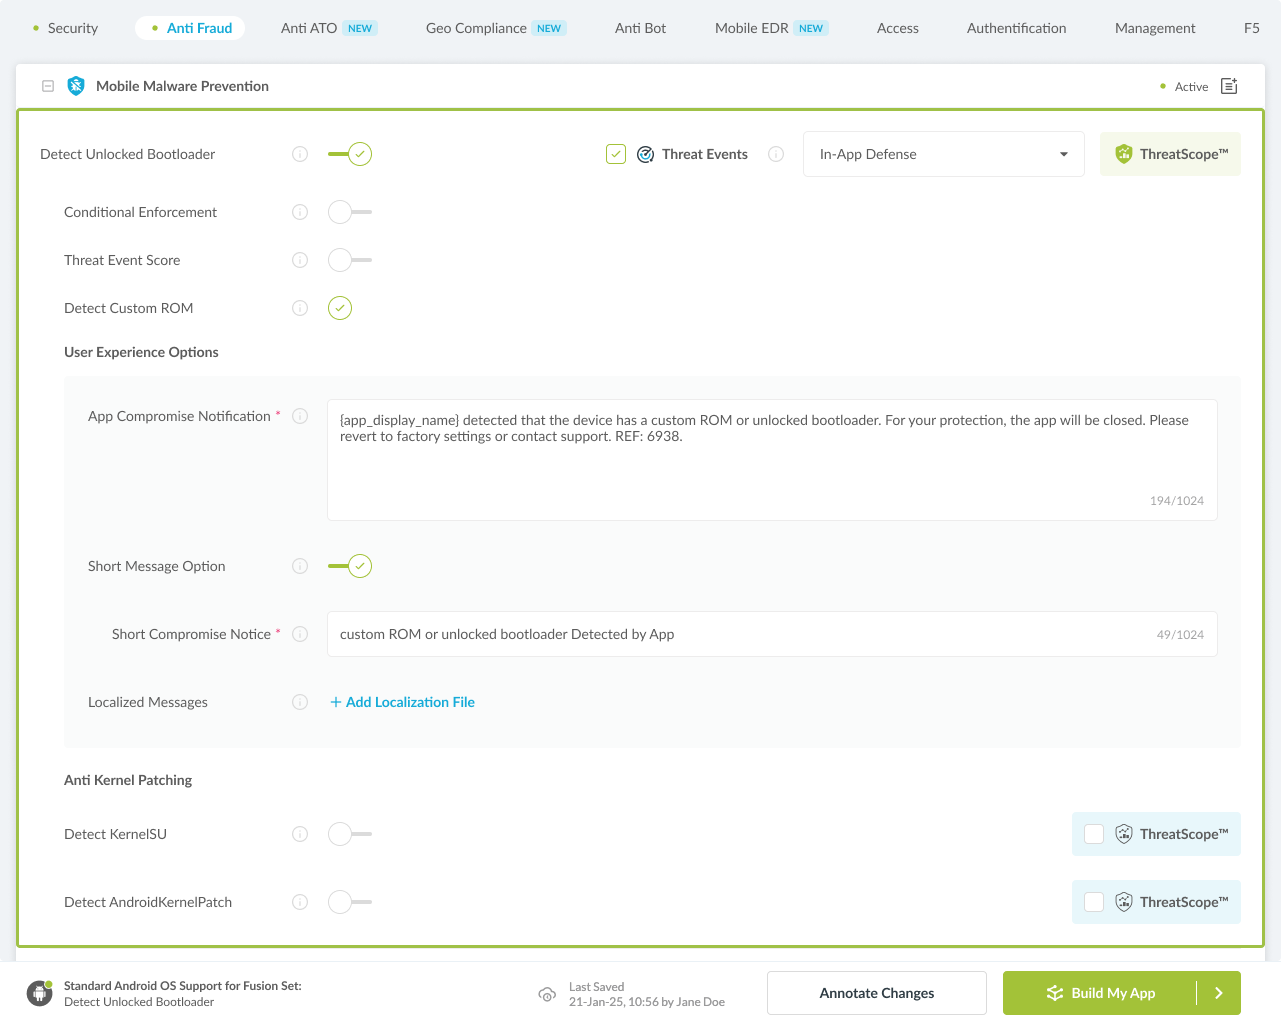Screen dimensions: 1281x1025
Task: Switch to the Anti Bot tab
Action: click(x=640, y=28)
